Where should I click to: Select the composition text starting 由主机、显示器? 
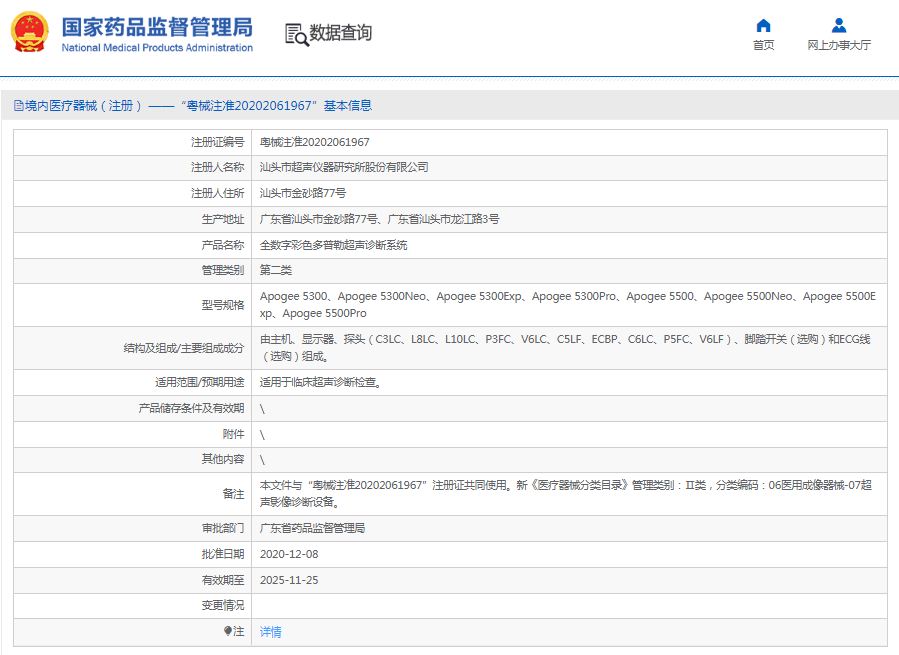pyautogui.click(x=566, y=348)
